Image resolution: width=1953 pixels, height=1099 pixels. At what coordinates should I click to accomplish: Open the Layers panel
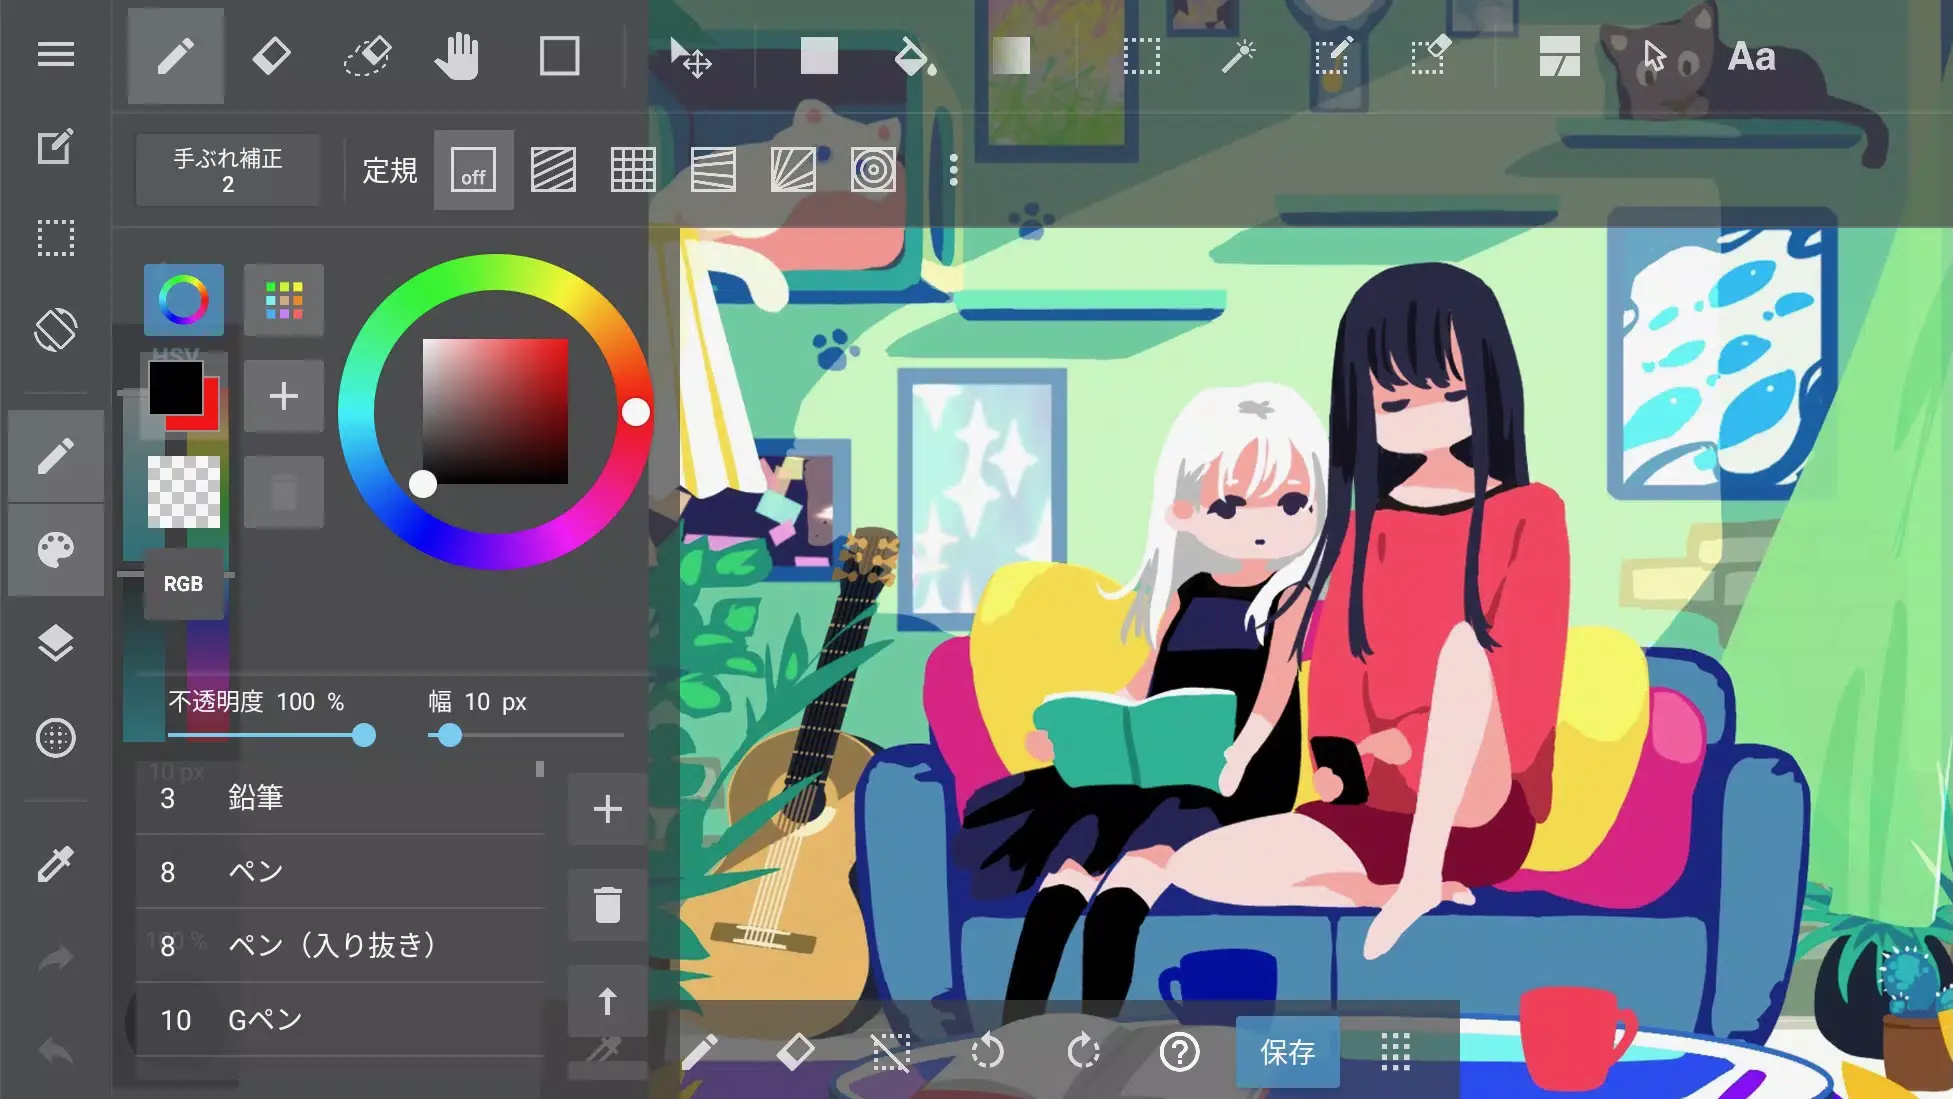point(56,643)
